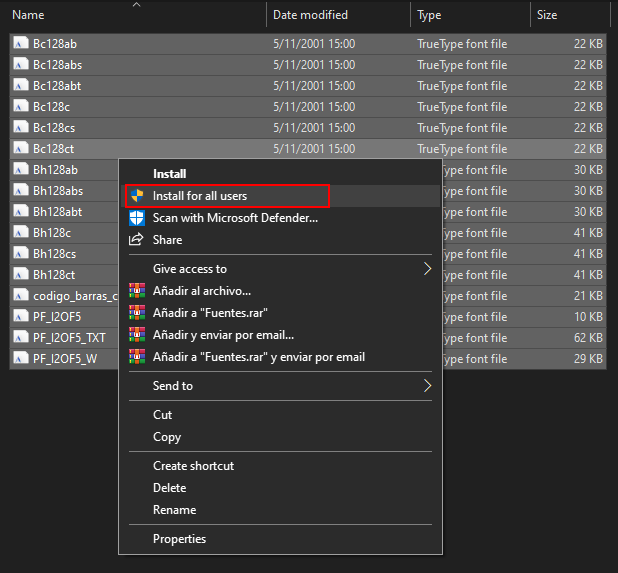The width and height of the screenshot is (618, 573).
Task: Select the Bh128ct file name
Action: pyautogui.click(x=54, y=275)
